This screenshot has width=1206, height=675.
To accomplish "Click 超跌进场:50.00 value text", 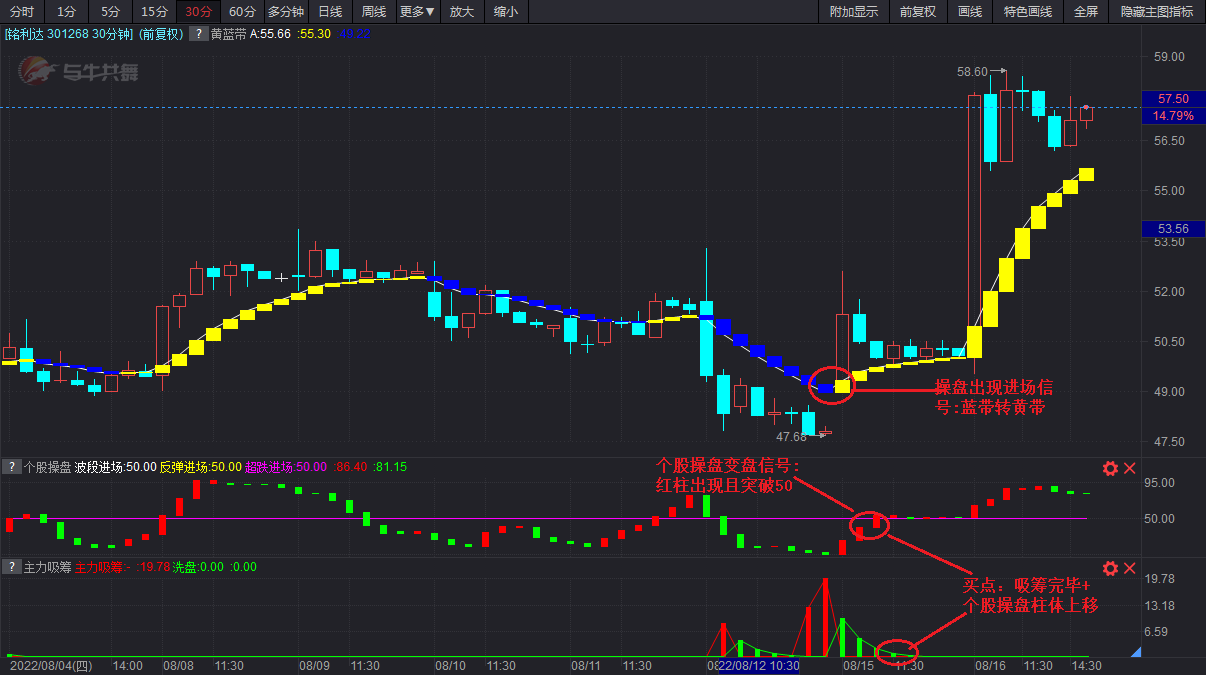I will click(x=287, y=467).
